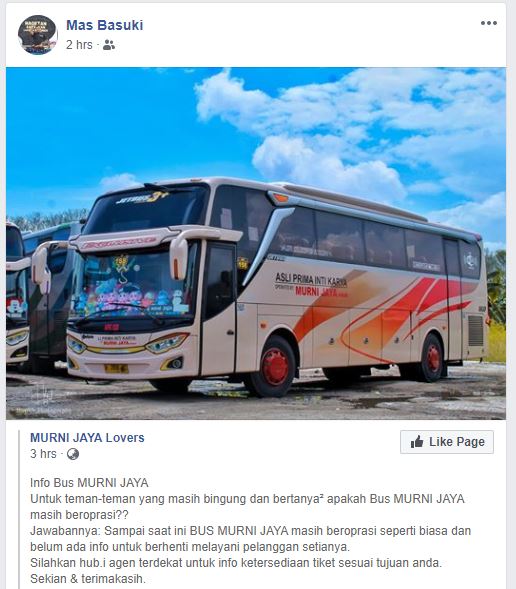Viewport: 516px width, 589px height.
Task: Click the 'Jawabannya:' answer sentence in post
Action: tap(250, 539)
